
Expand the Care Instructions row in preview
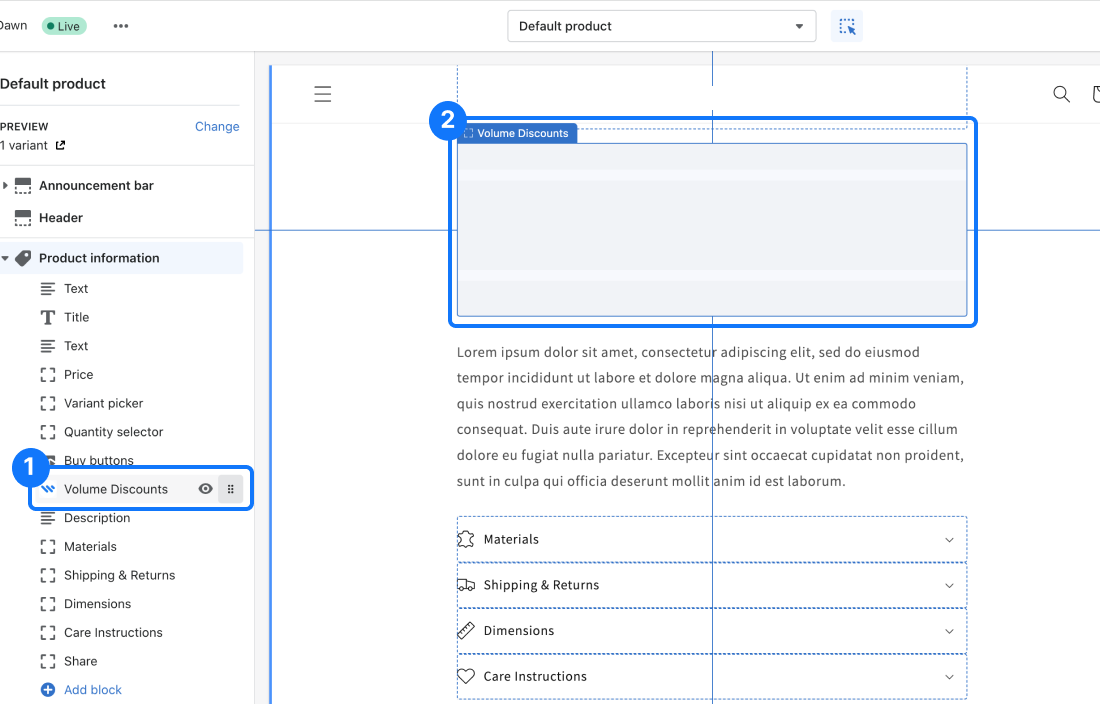coord(711,676)
